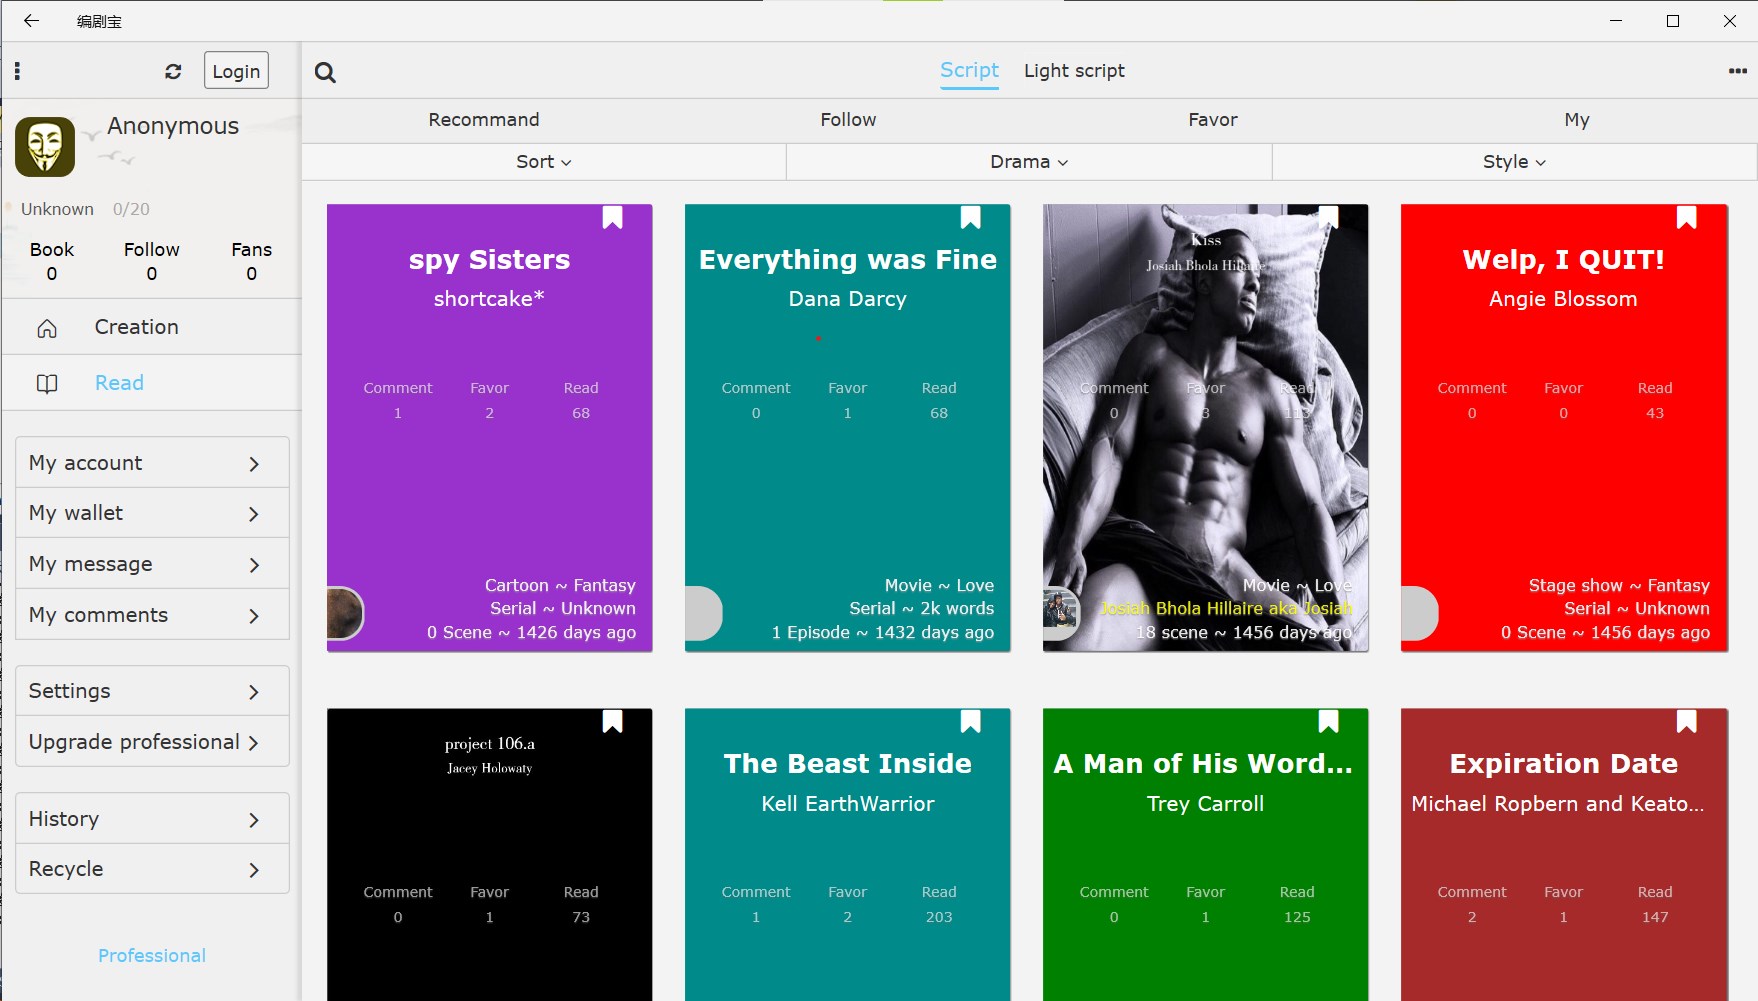
Task: Expand My wallet
Action: coord(152,513)
